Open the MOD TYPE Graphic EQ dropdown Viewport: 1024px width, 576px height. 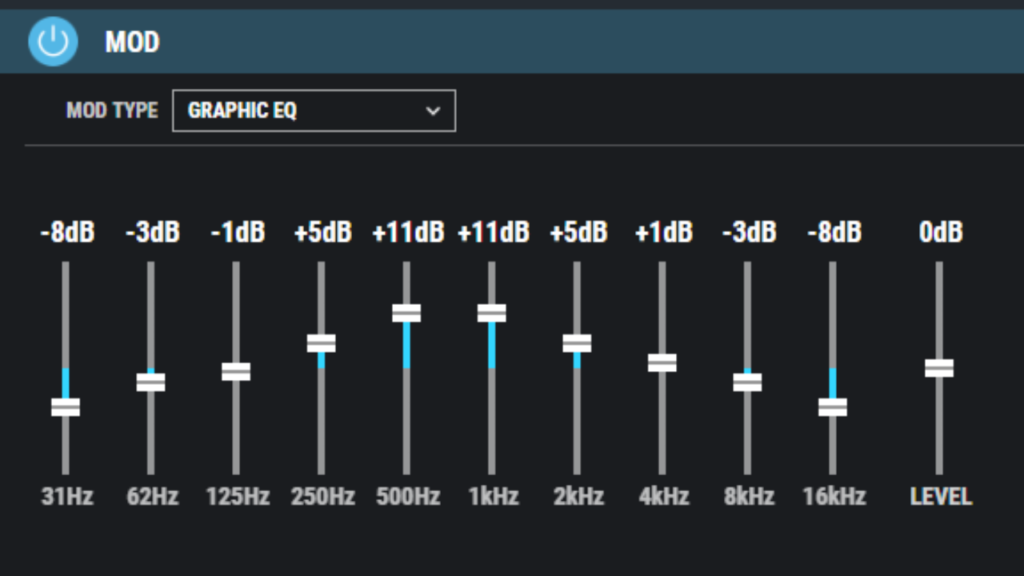tap(314, 110)
